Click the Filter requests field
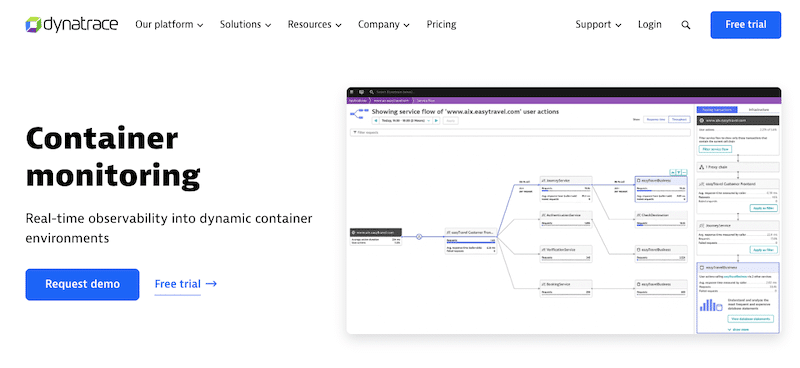The image size is (800, 368). coord(520,132)
